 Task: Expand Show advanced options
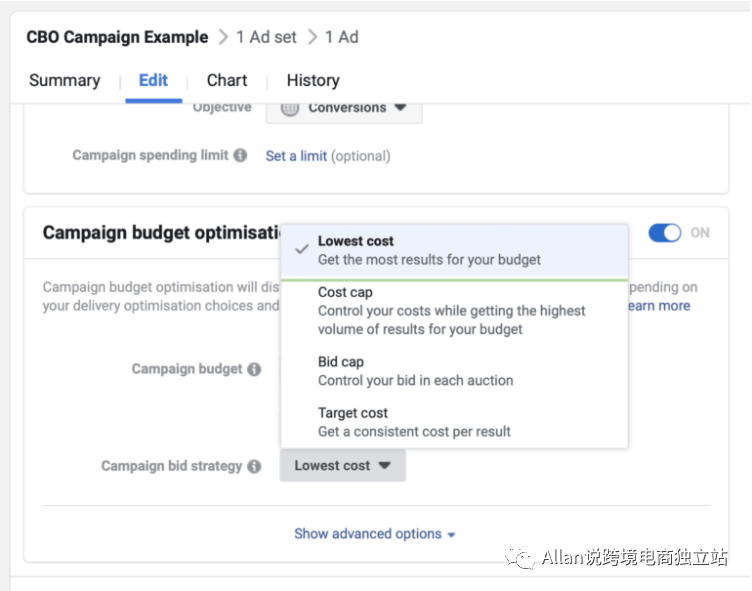374,534
